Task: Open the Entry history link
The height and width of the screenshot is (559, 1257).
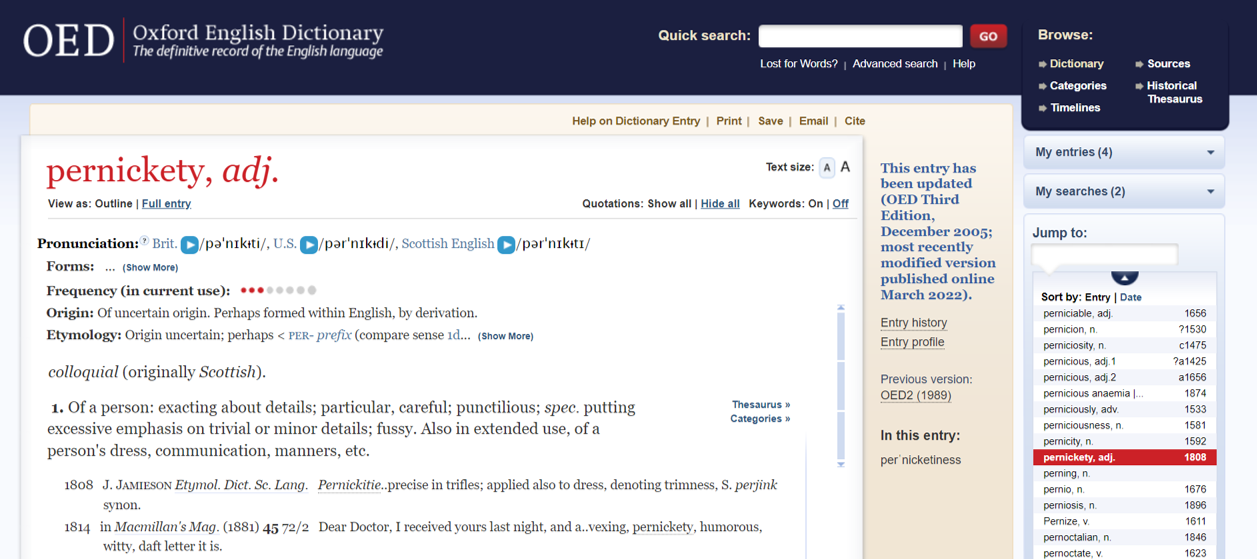Action: 913,323
